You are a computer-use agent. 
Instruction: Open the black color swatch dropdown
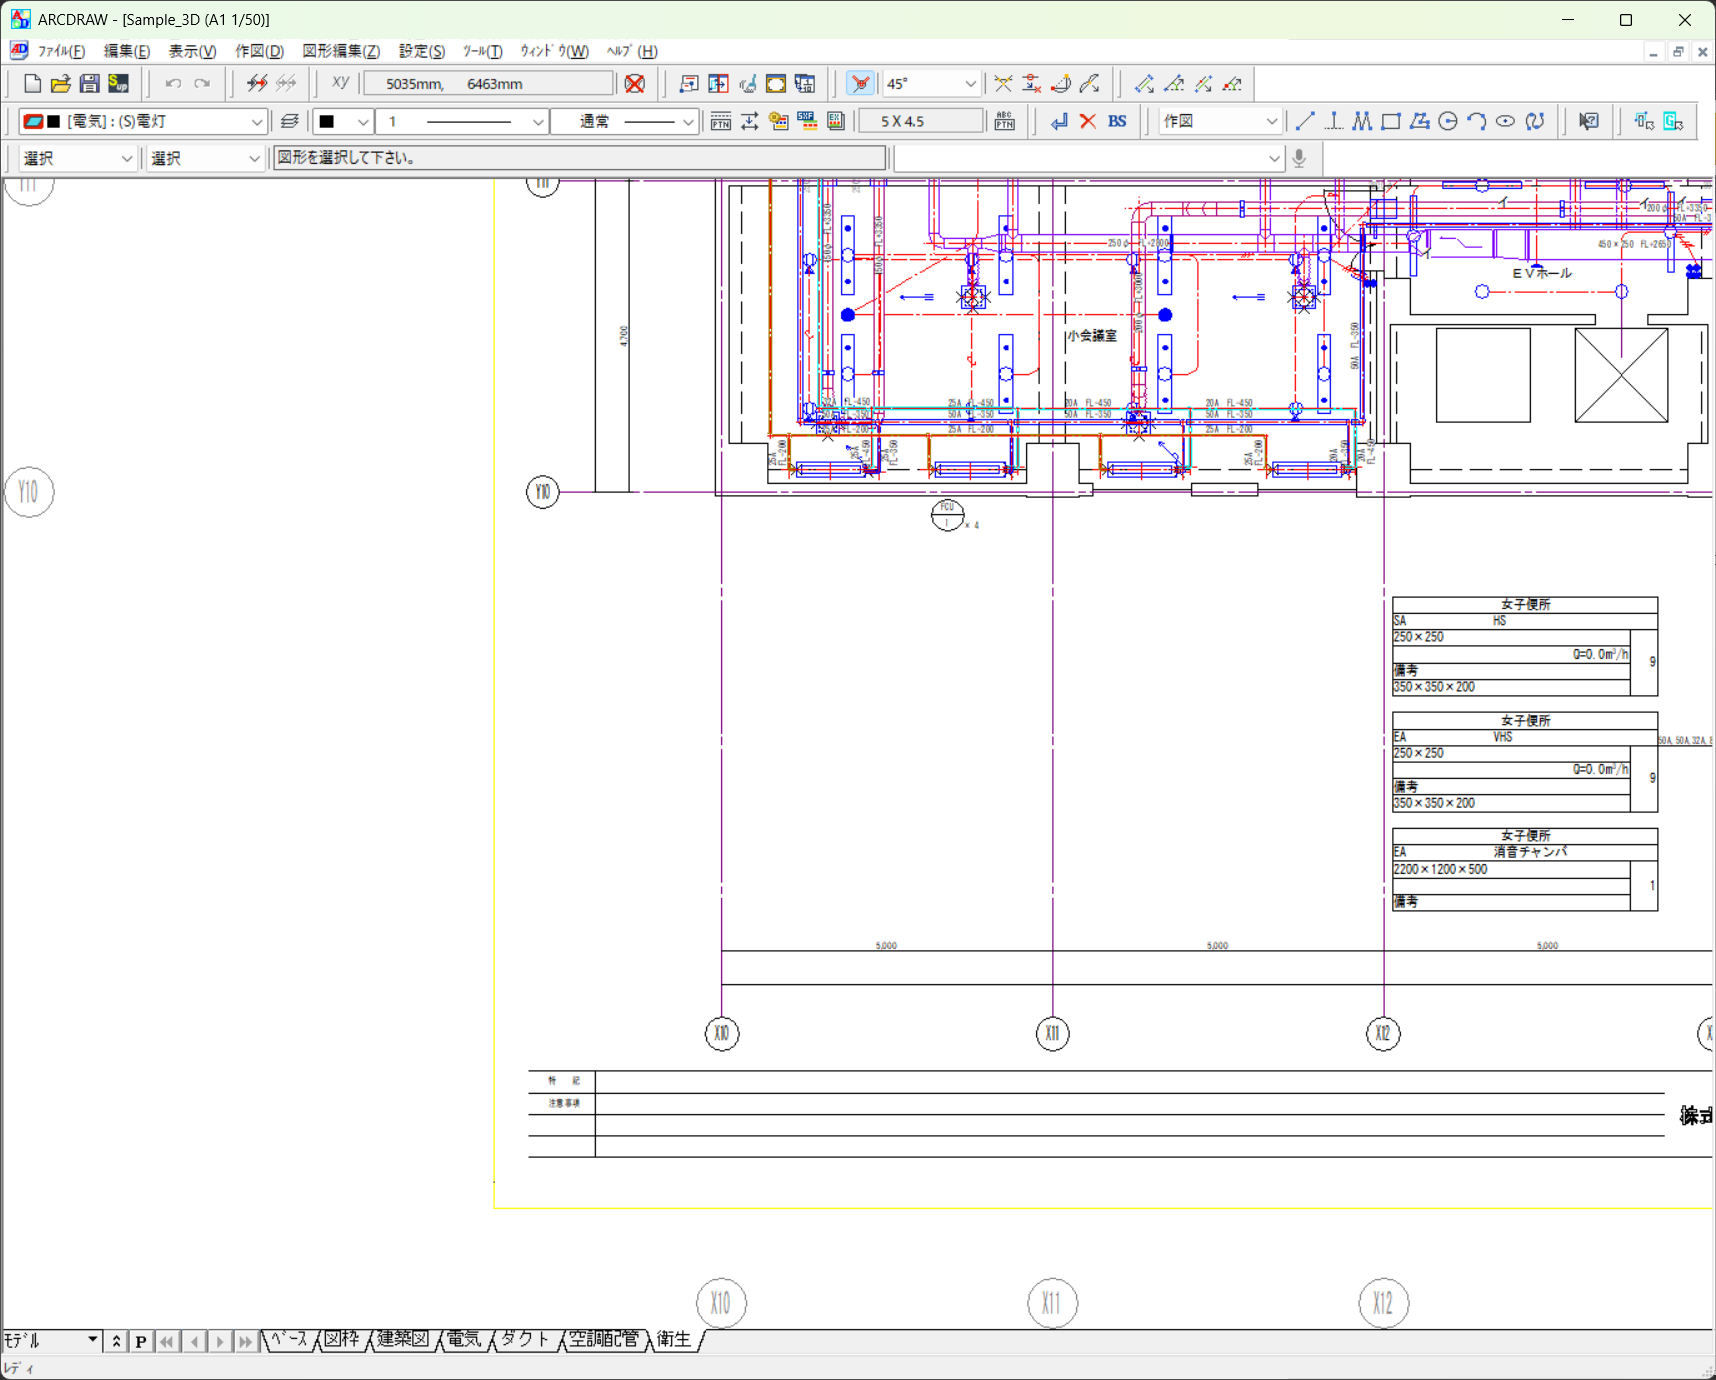pyautogui.click(x=362, y=121)
